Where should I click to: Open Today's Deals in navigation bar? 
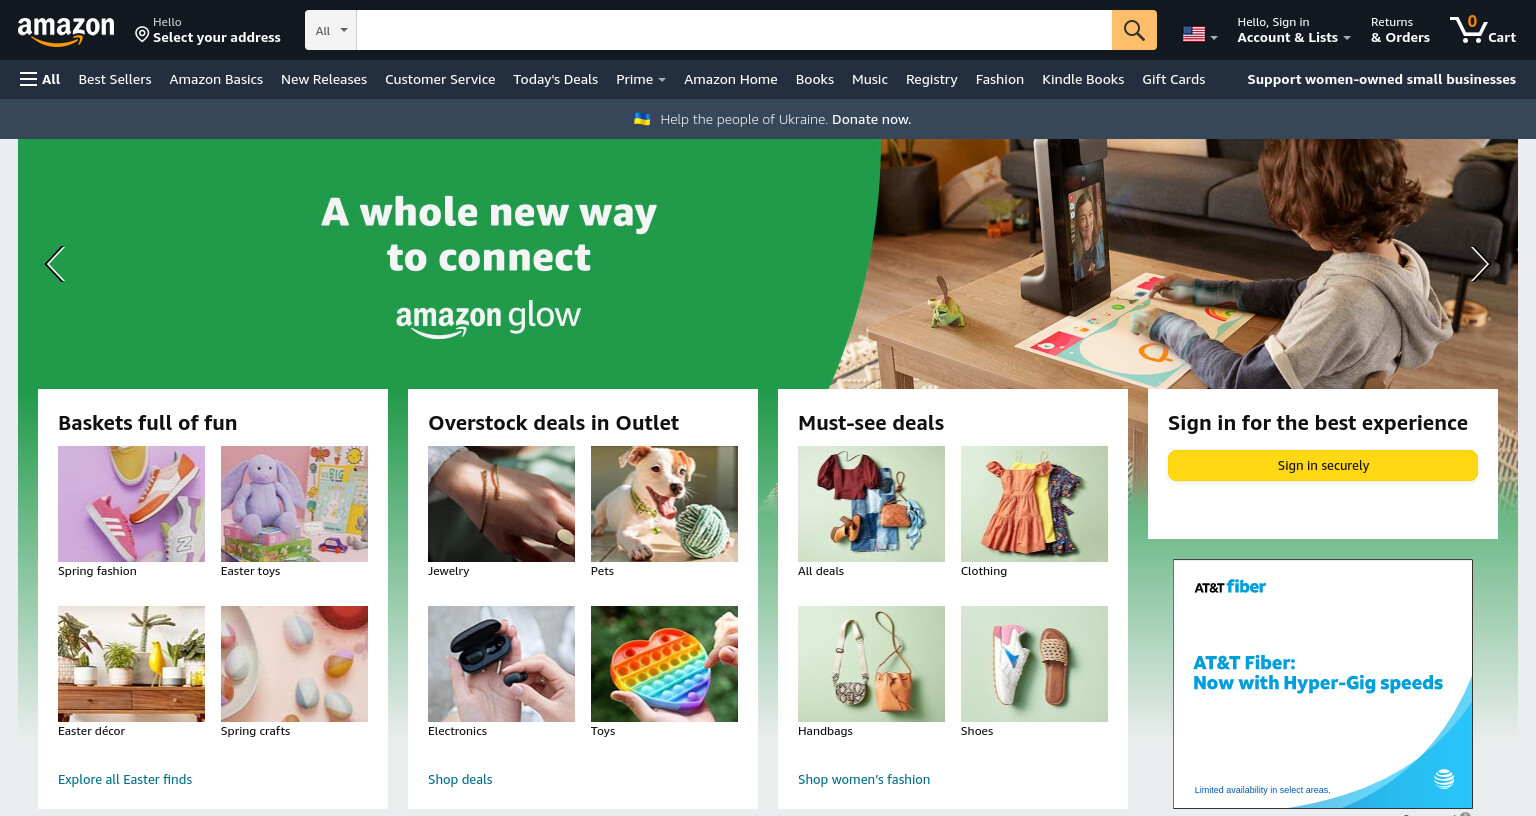(x=555, y=79)
